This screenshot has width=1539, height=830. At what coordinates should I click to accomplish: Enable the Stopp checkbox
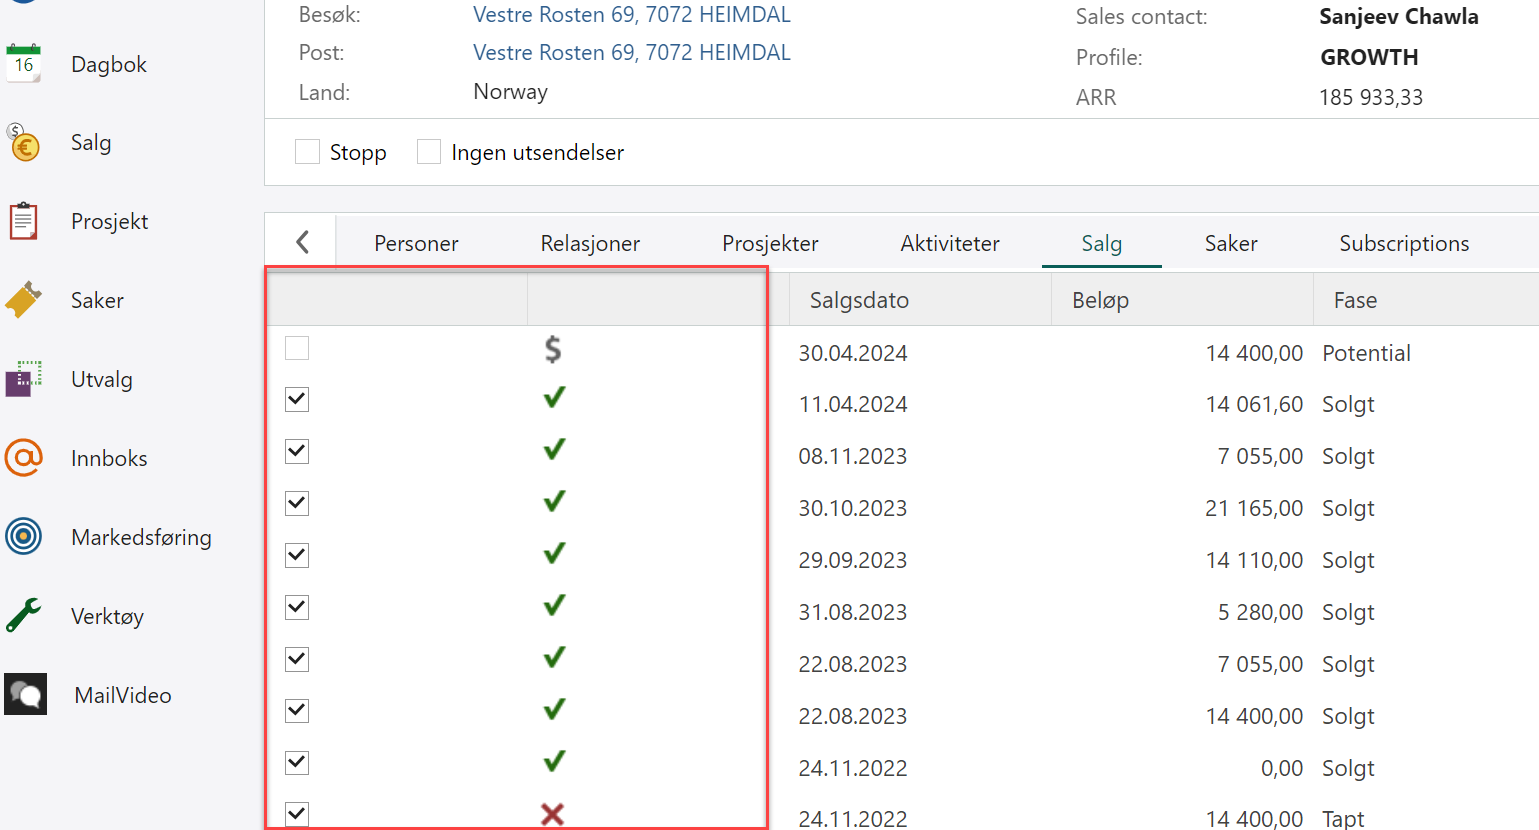click(308, 152)
